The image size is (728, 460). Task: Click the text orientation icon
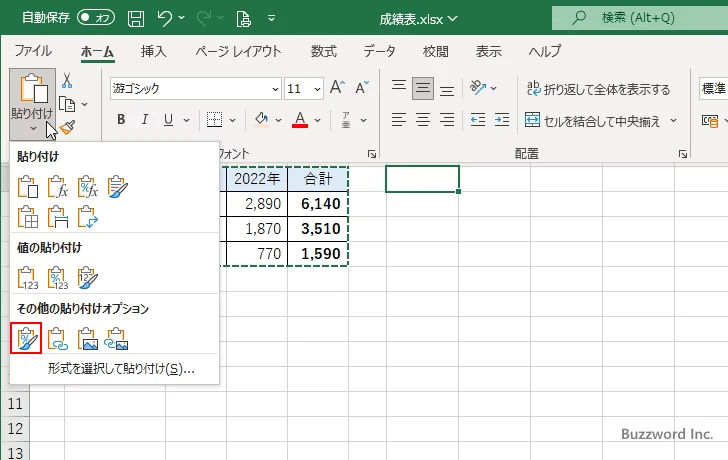click(478, 87)
